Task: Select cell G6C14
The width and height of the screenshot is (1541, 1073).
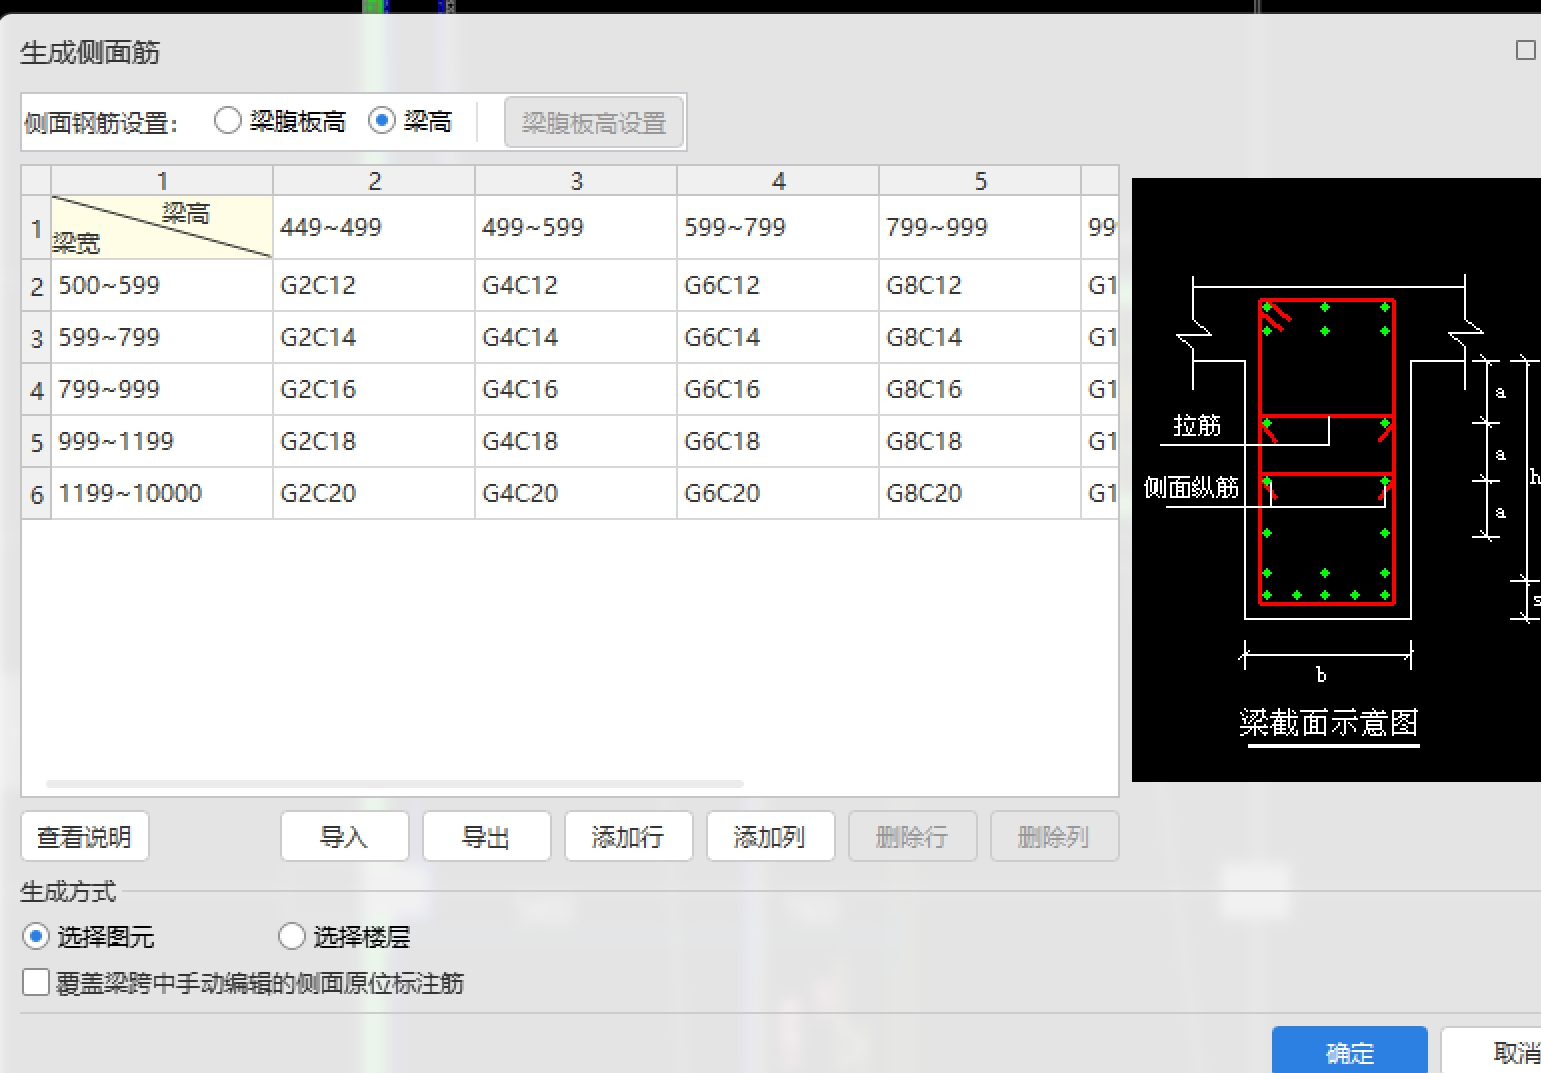Action: [x=778, y=337]
